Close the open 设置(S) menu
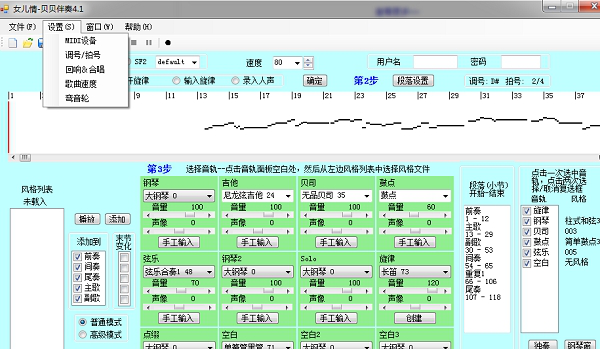Image resolution: width=600 pixels, height=362 pixels. (61, 27)
